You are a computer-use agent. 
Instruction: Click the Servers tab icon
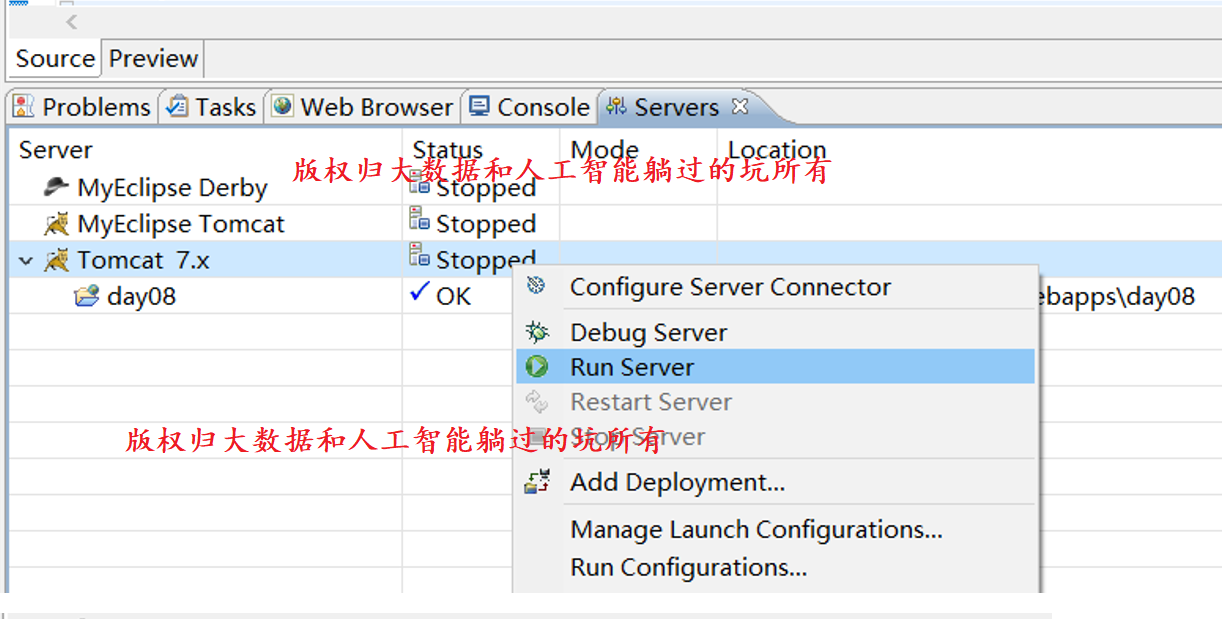click(x=616, y=106)
